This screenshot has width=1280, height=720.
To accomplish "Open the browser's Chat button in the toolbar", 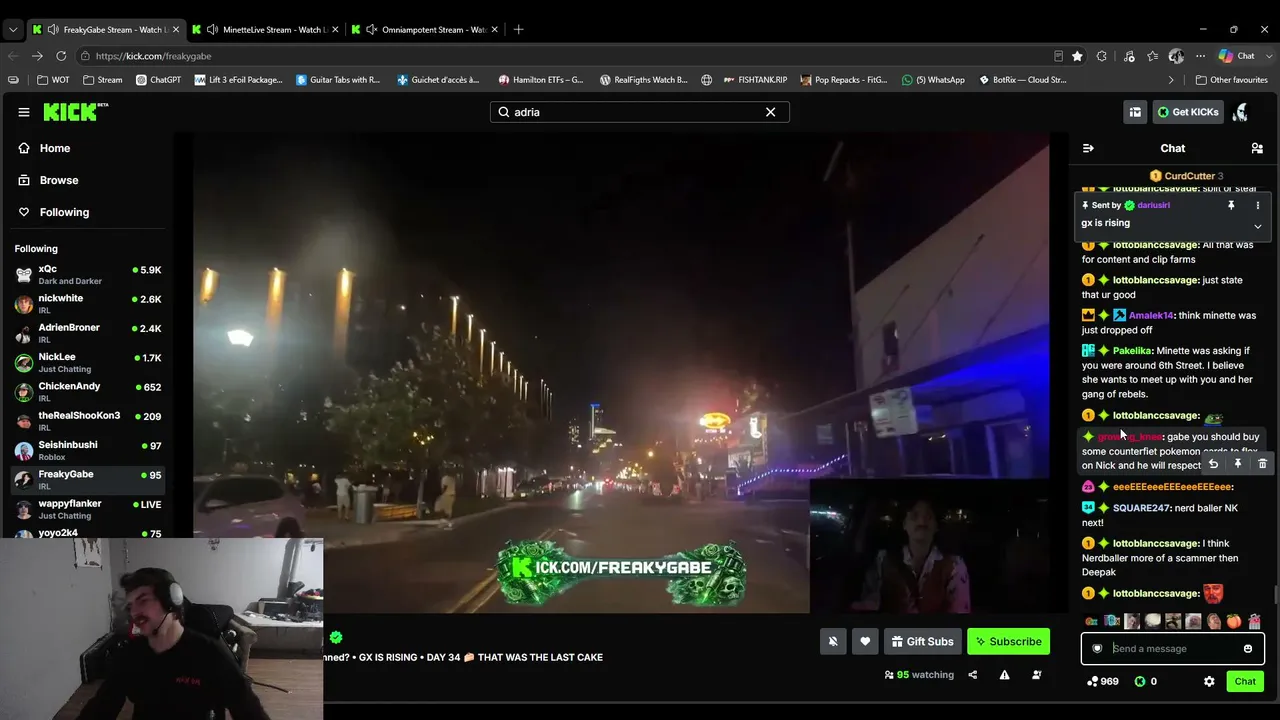I will 1238,56.
